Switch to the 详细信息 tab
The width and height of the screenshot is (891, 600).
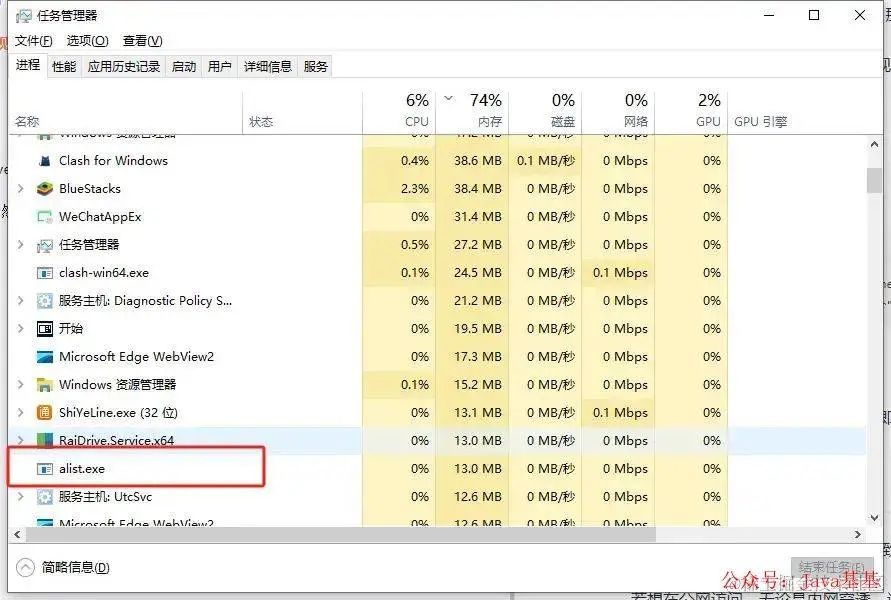pyautogui.click(x=268, y=67)
